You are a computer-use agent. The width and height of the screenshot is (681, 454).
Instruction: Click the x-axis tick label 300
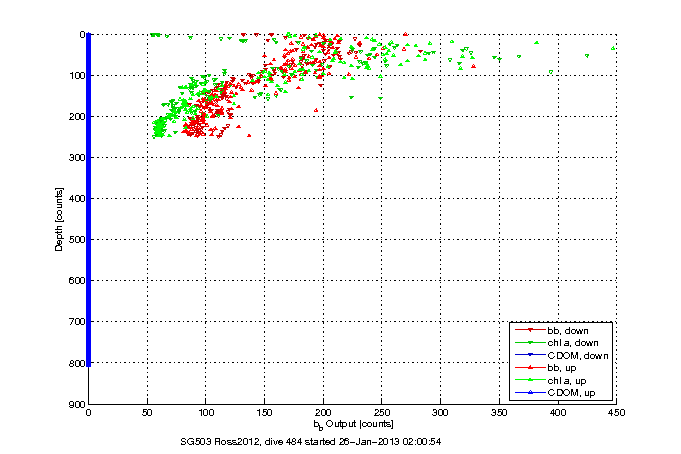pos(440,412)
